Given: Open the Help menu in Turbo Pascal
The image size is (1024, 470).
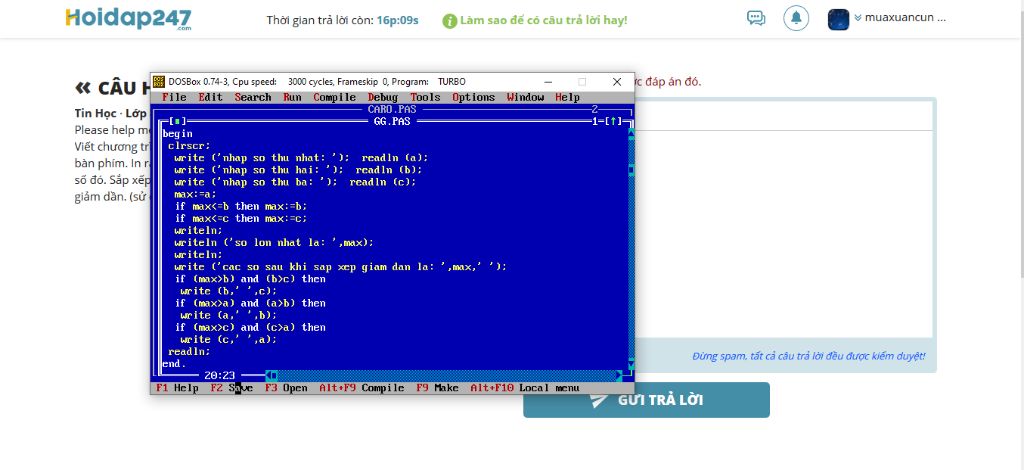Looking at the screenshot, I should (568, 97).
